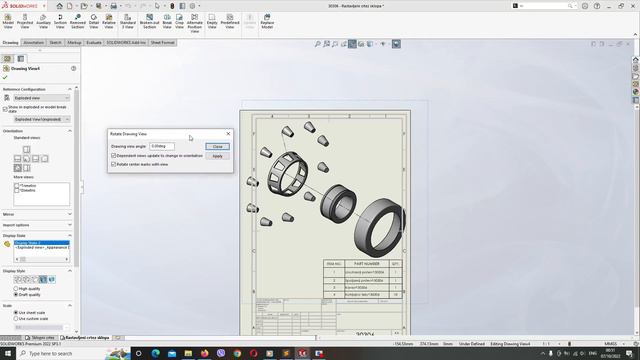Viewport: 640px width, 360px height.
Task: Select the Auxiliary View tool
Action: pyautogui.click(x=43, y=21)
